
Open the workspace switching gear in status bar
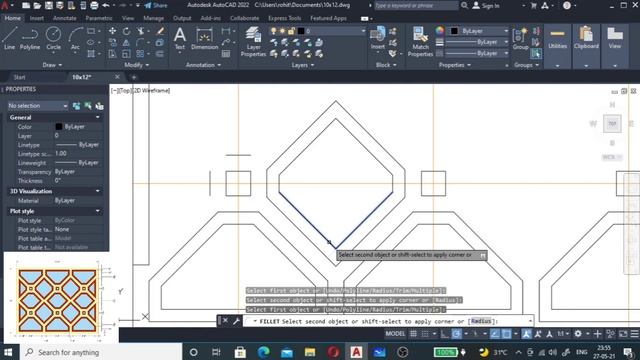[578, 334]
